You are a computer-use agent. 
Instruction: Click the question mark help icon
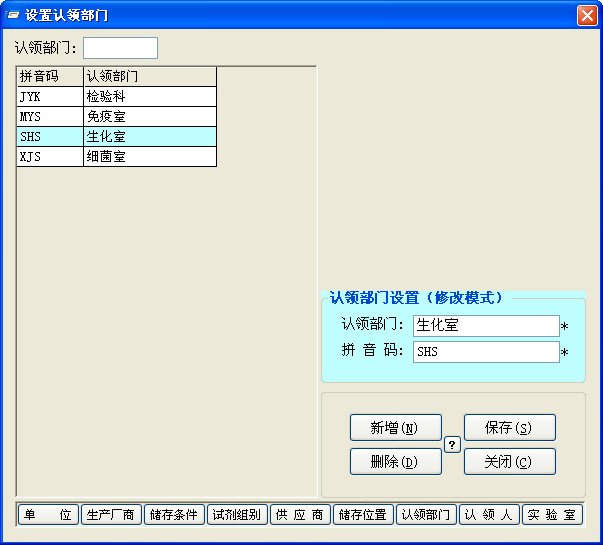452,445
